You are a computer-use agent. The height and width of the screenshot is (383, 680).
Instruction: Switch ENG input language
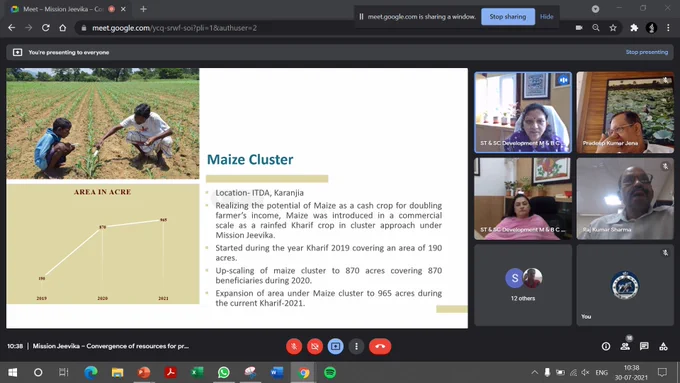(x=601, y=372)
